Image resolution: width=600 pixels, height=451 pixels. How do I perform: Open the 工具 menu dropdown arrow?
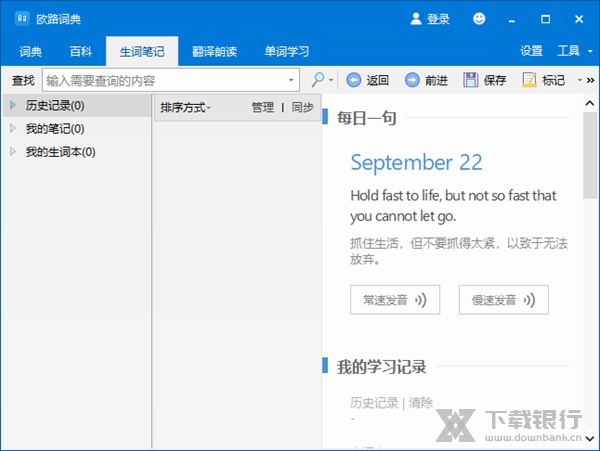(x=590, y=51)
